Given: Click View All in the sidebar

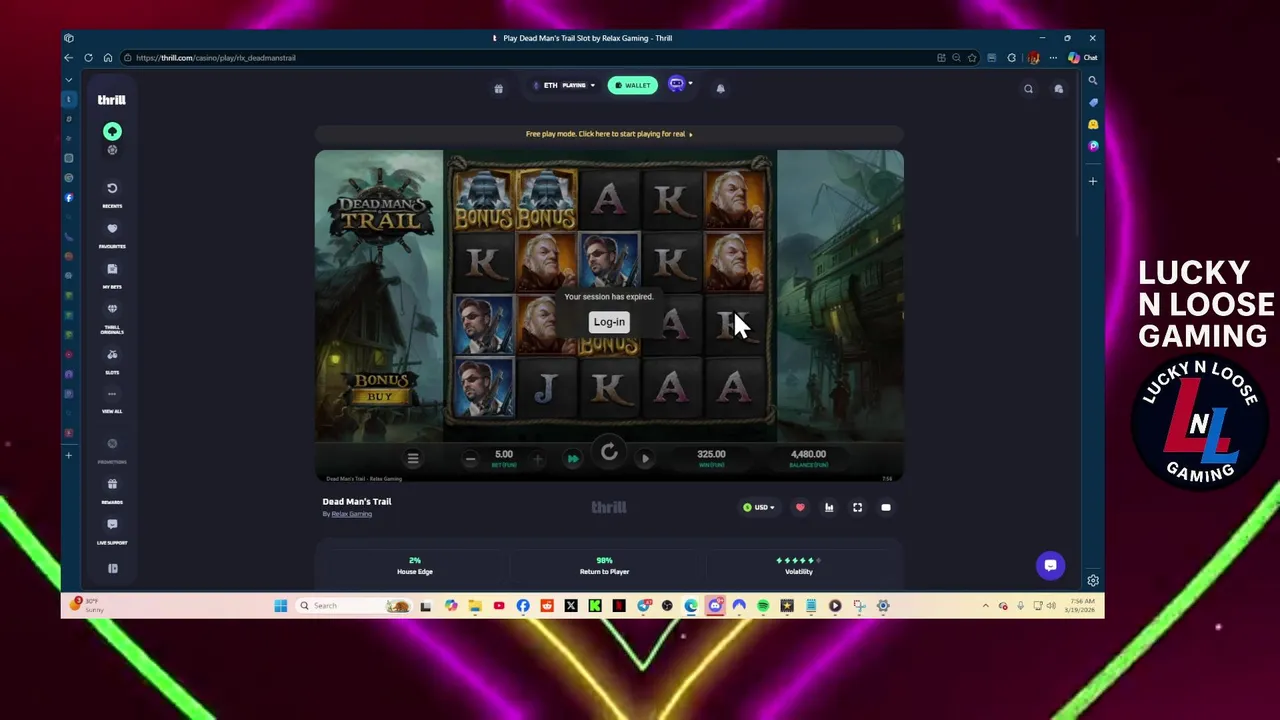Looking at the screenshot, I should (112, 399).
